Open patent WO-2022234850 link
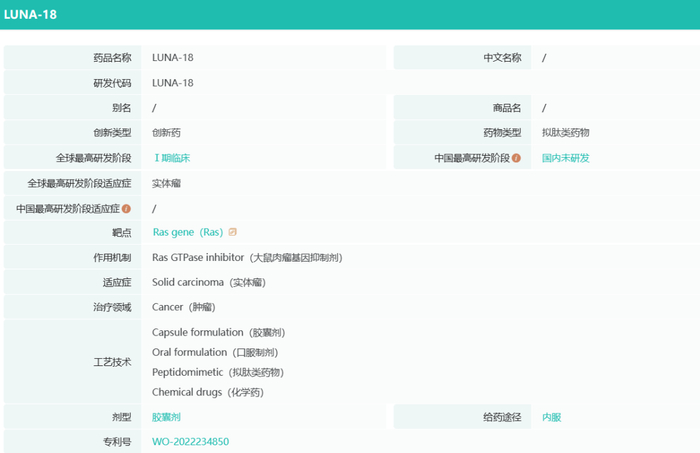This screenshot has height=453, width=700. point(191,442)
